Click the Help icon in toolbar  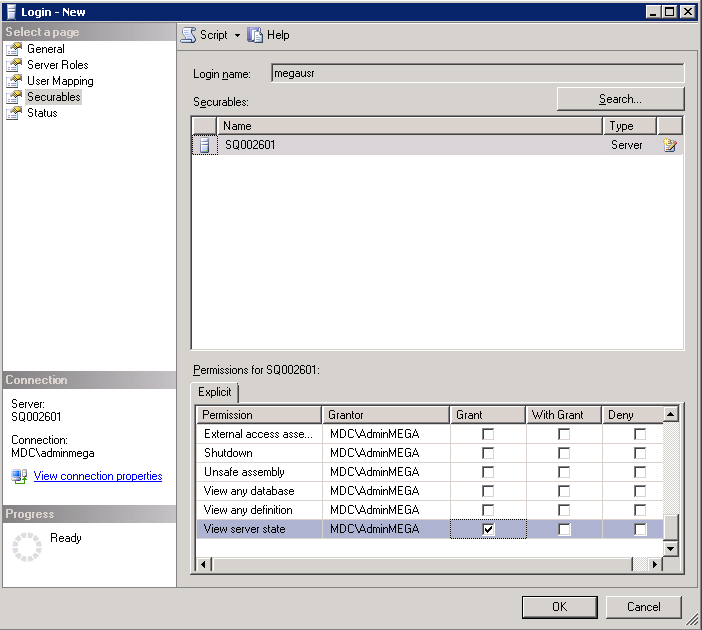tap(255, 35)
